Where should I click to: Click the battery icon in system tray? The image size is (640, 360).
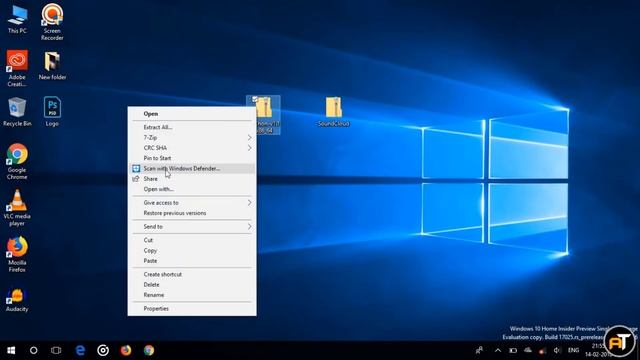[x=513, y=350]
